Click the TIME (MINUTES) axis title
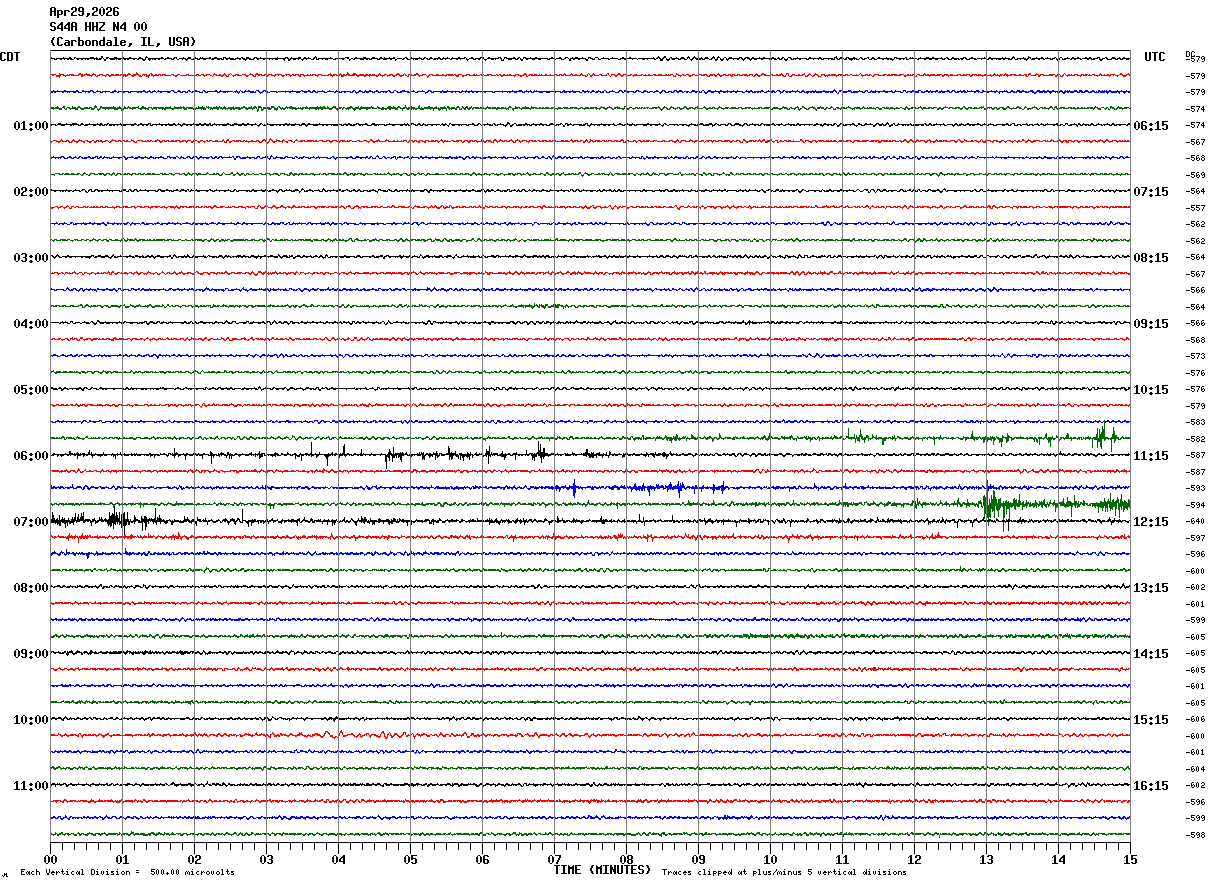1210x886 pixels. coord(602,870)
